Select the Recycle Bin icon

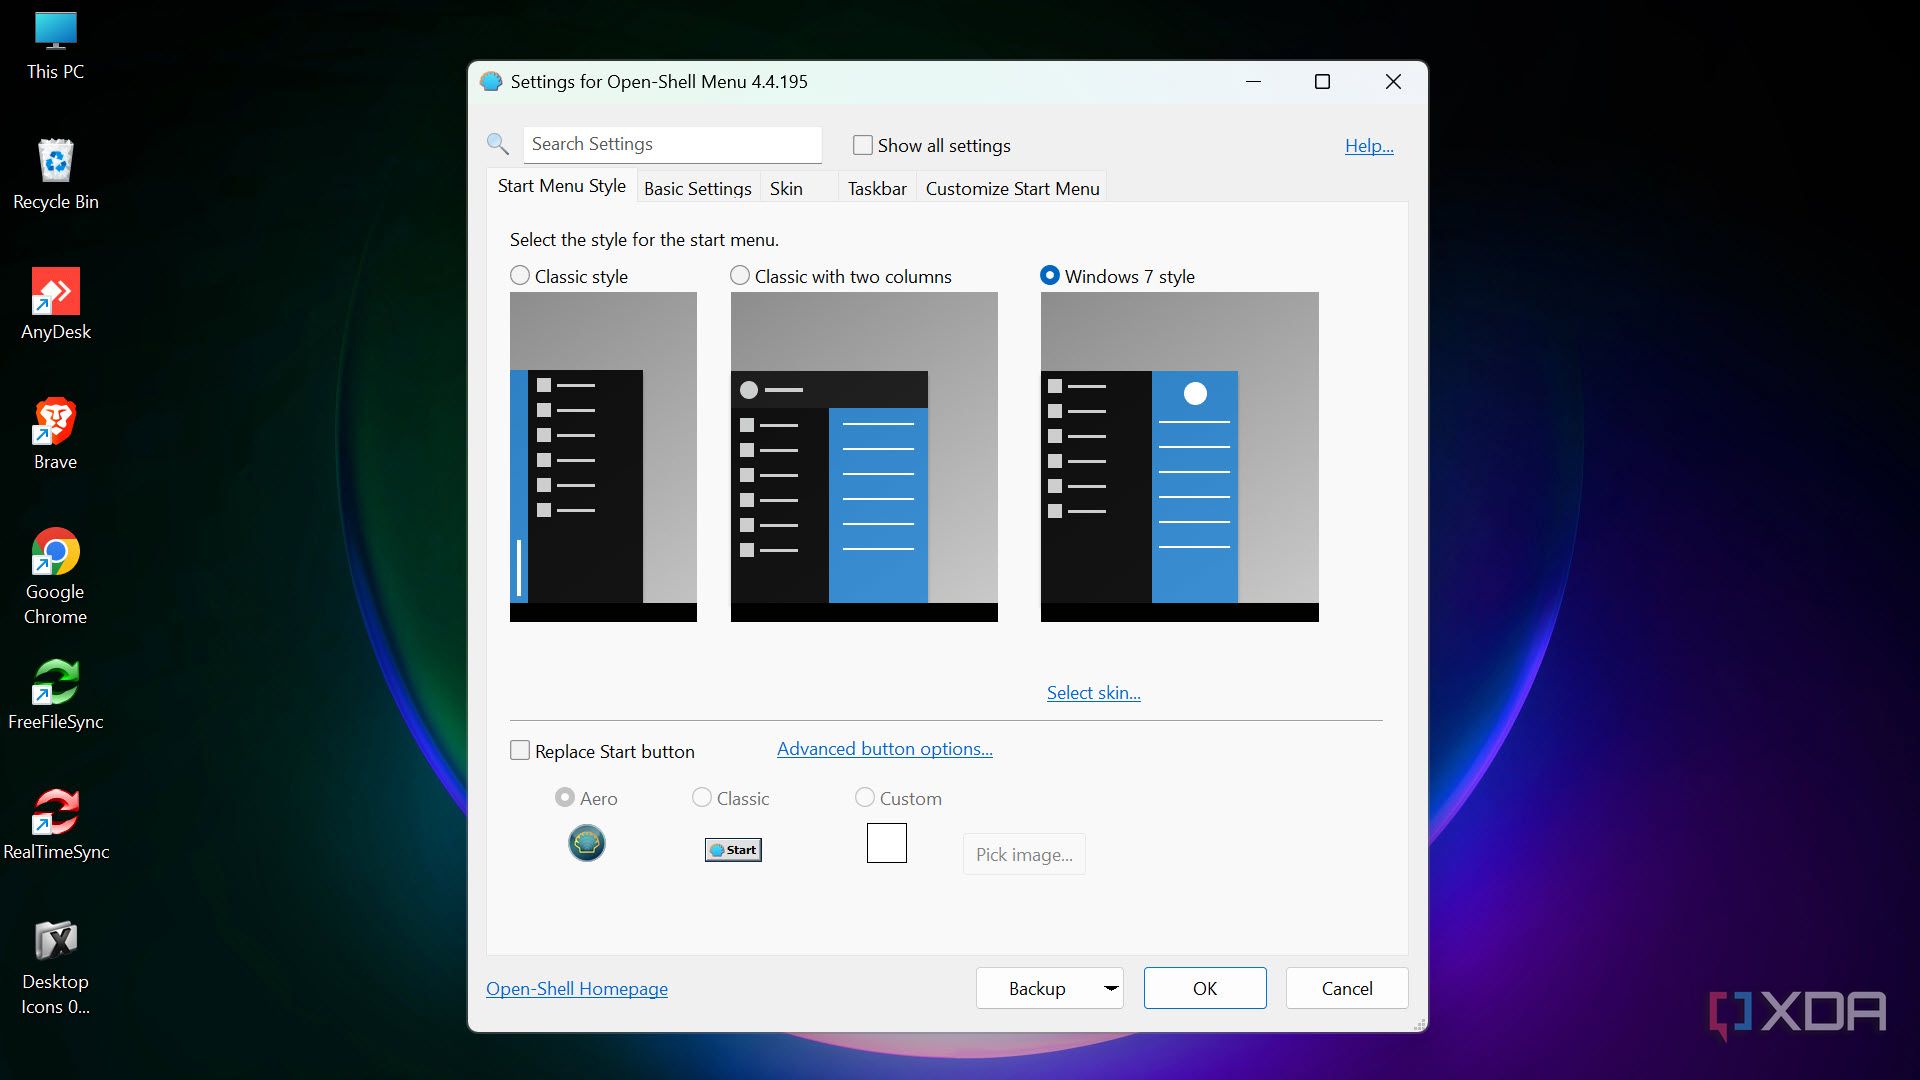[56, 162]
